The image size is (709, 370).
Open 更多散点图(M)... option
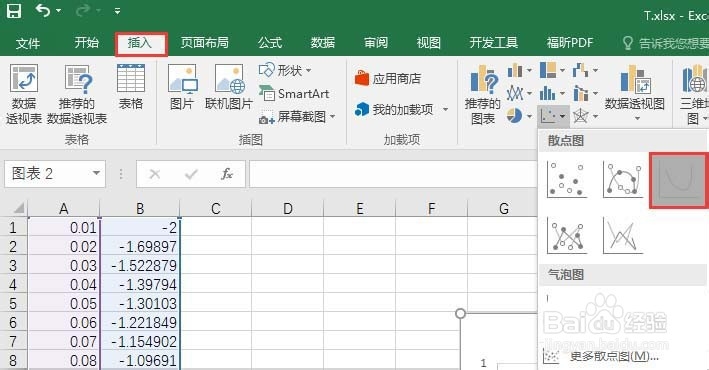tap(601, 356)
